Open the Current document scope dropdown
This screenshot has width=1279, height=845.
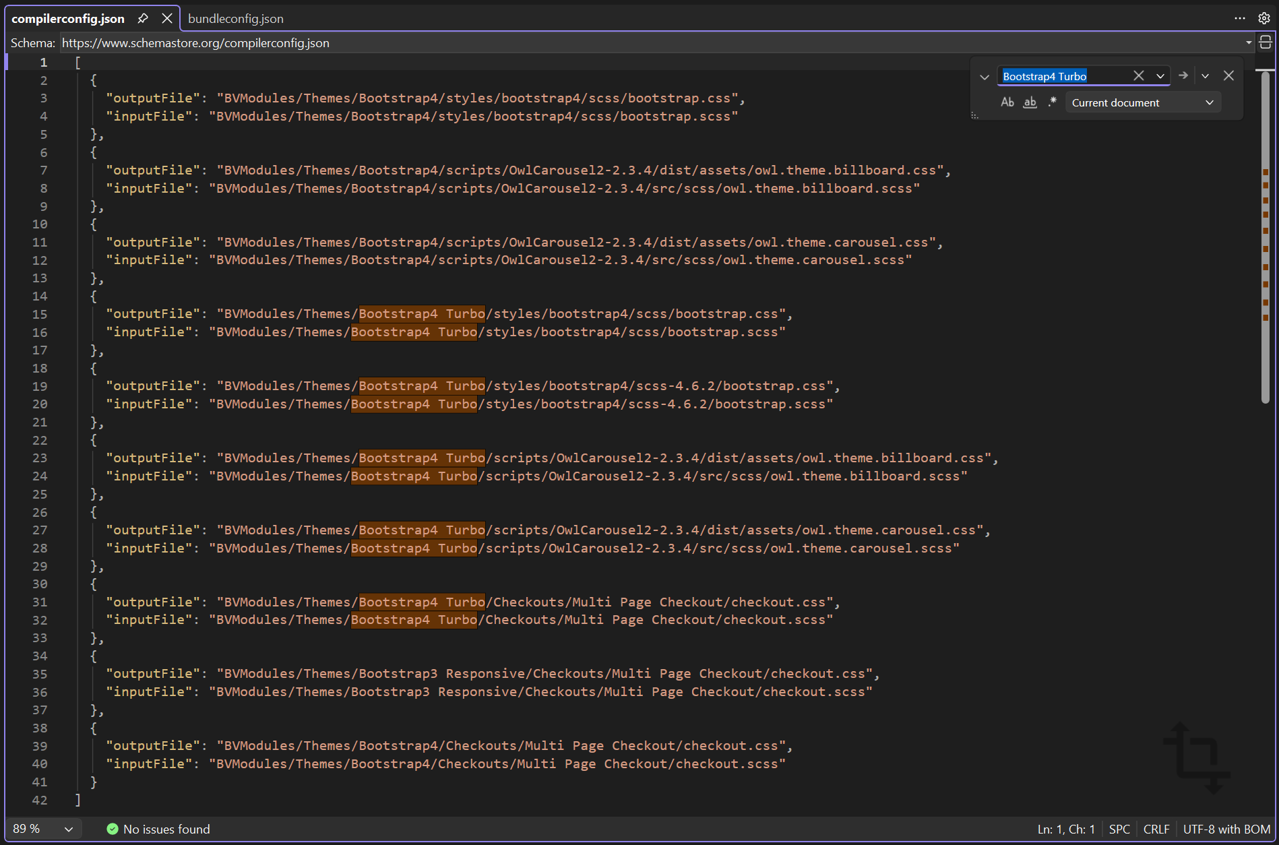click(x=1143, y=103)
